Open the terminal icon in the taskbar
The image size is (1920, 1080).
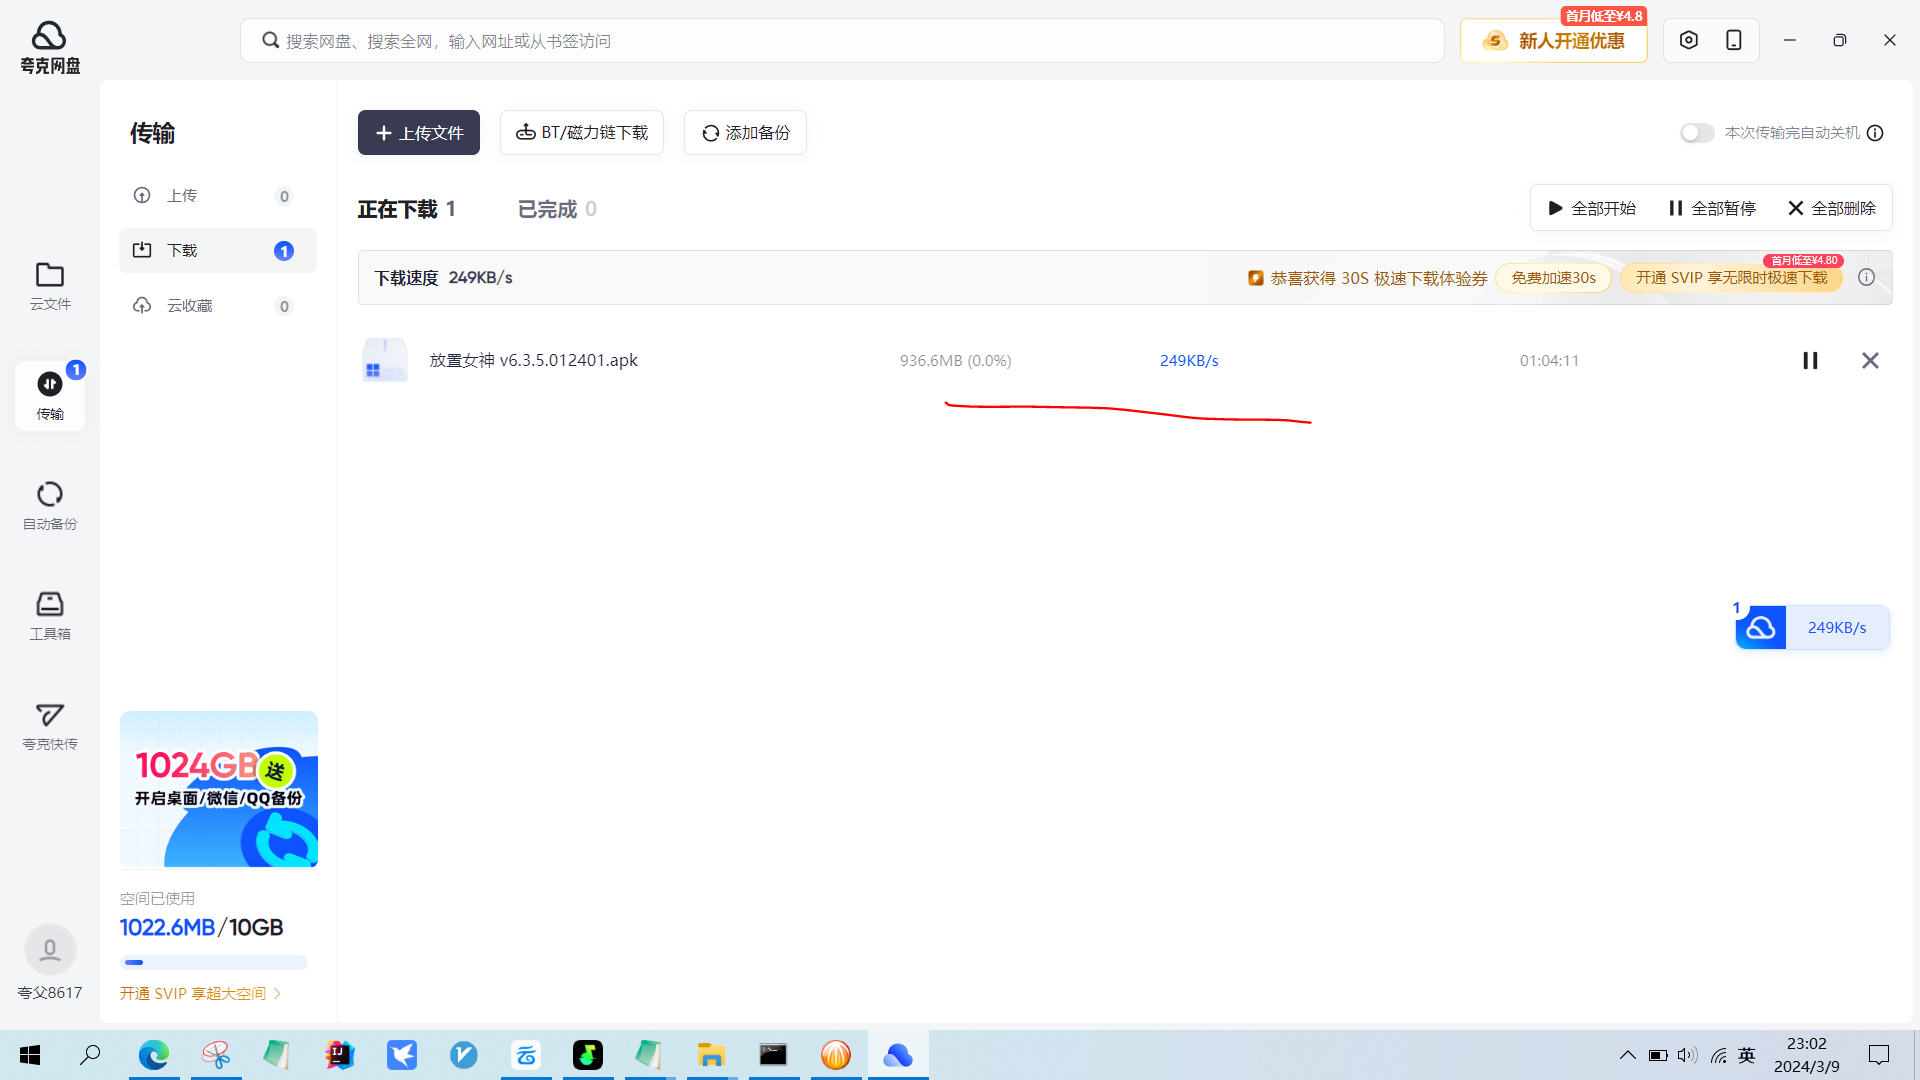coord(773,1055)
